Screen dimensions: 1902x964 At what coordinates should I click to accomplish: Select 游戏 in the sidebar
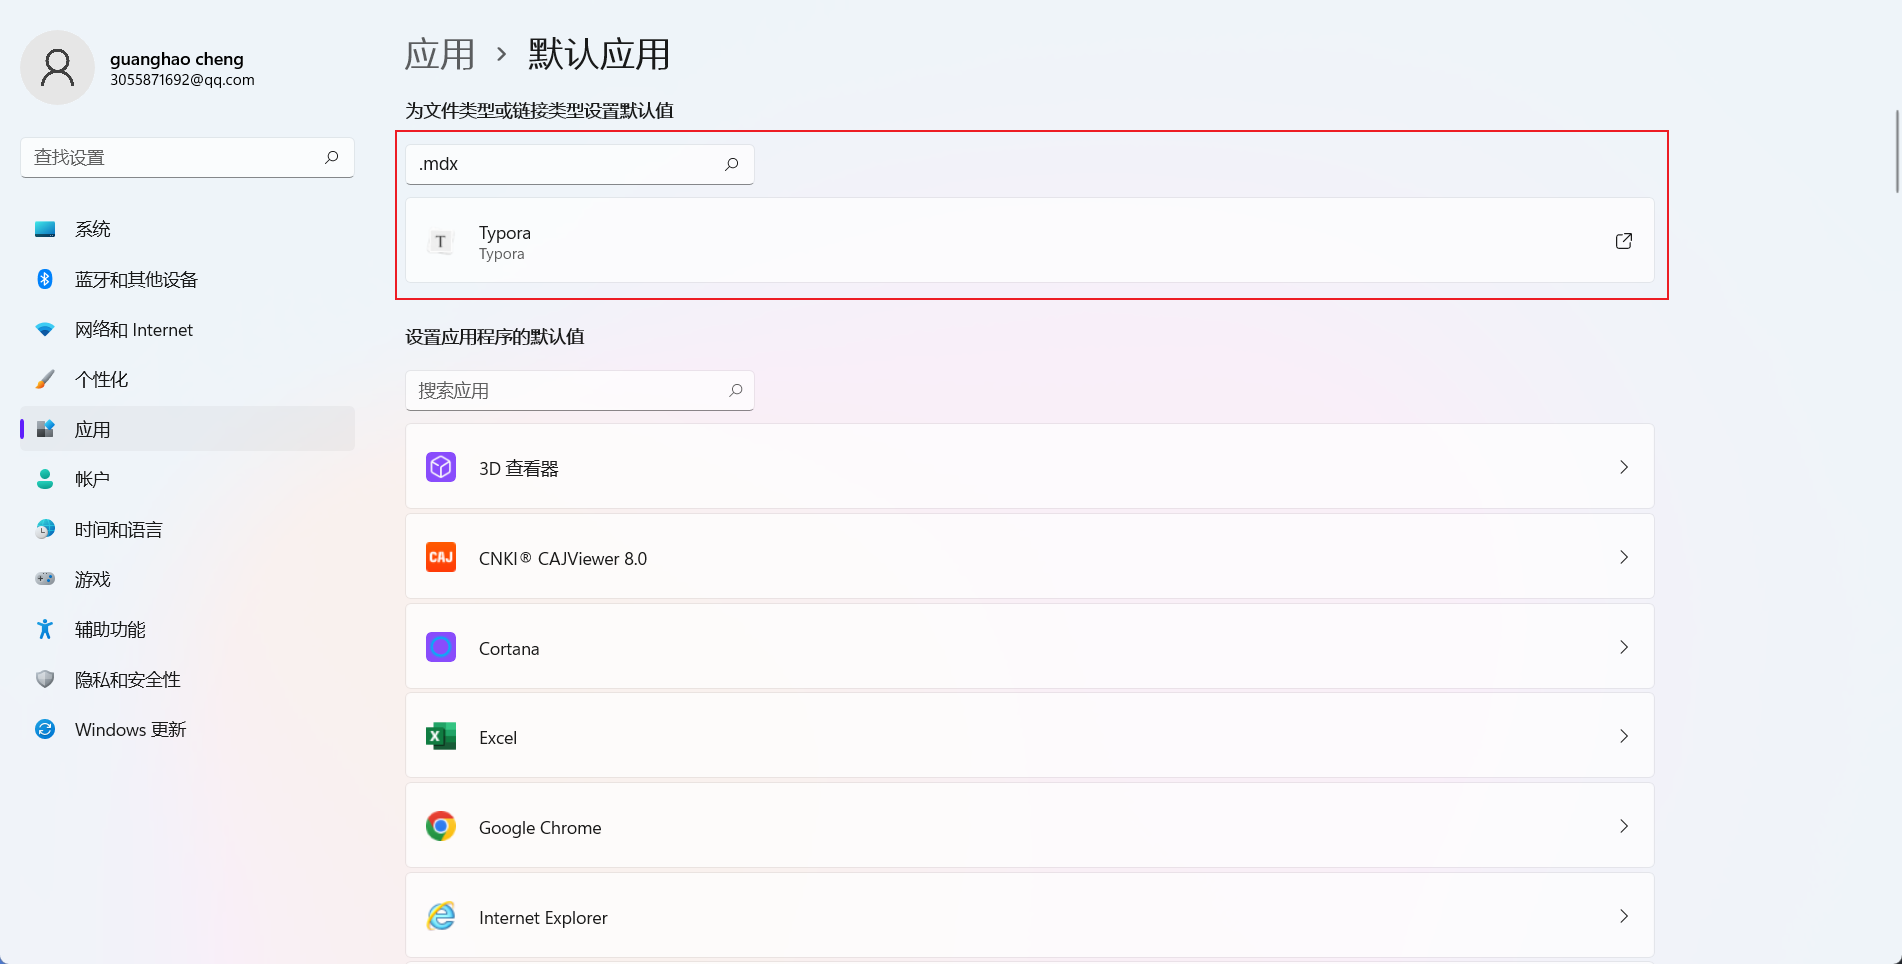(x=187, y=579)
